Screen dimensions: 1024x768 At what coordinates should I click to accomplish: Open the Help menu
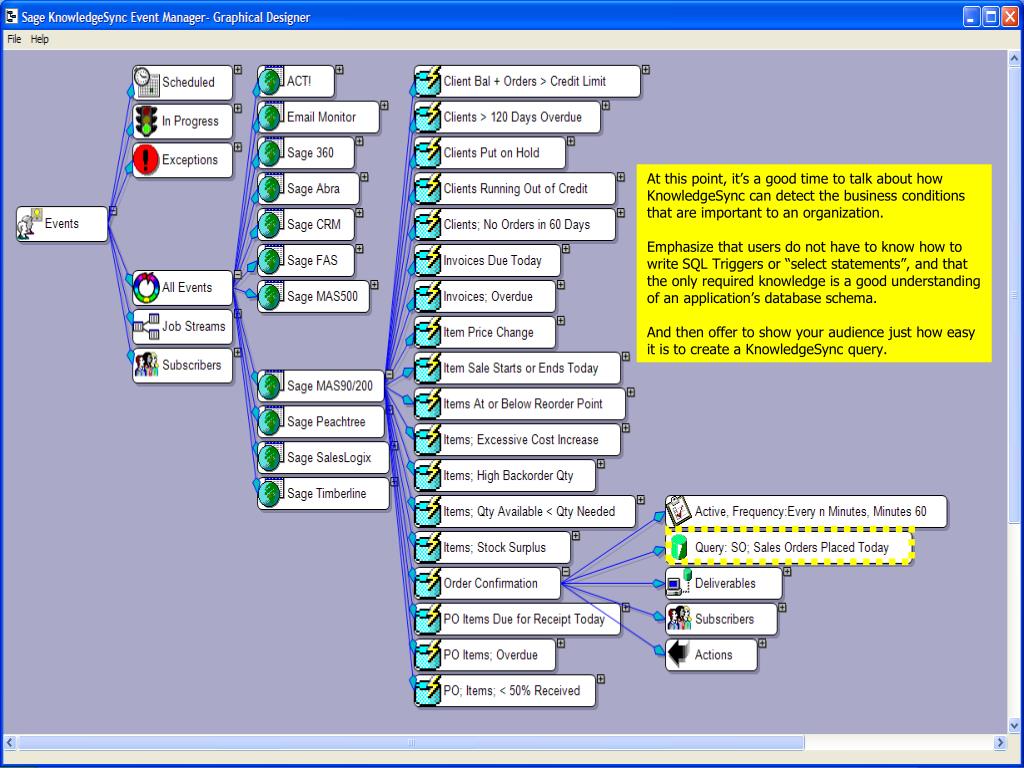point(40,39)
